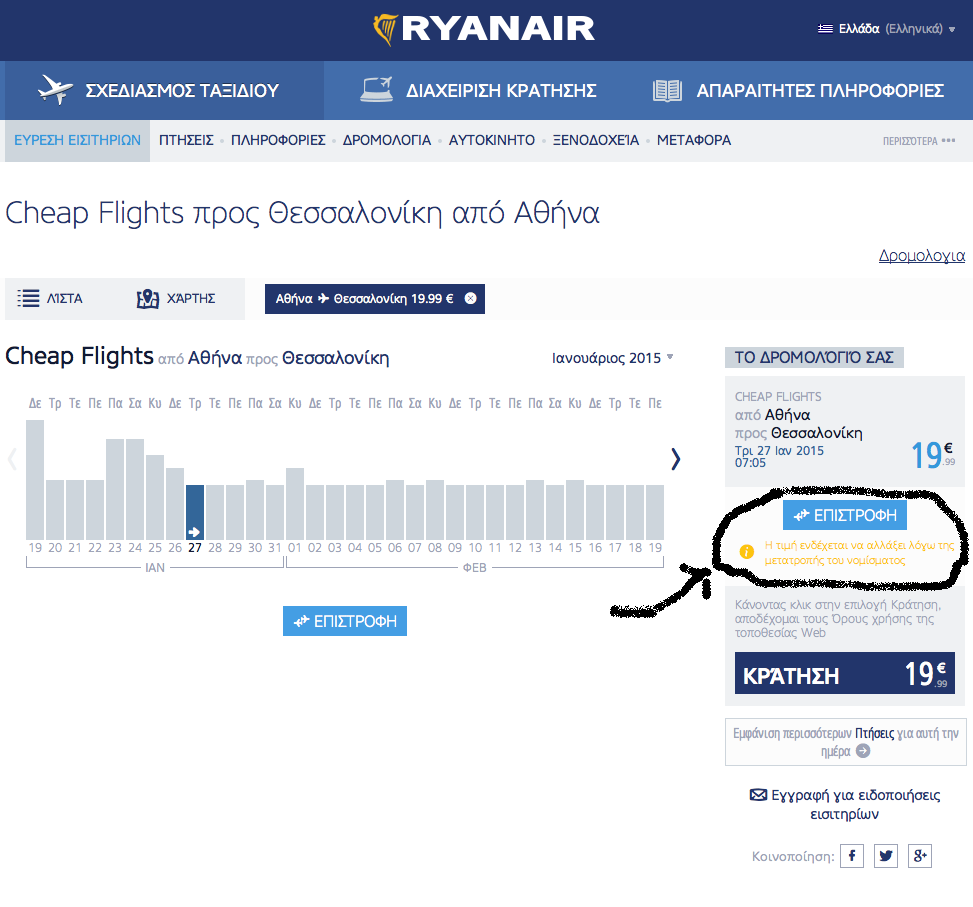Select the fare bar for 01 ΦΕΒ
The height and width of the screenshot is (907, 973).
pos(295,504)
